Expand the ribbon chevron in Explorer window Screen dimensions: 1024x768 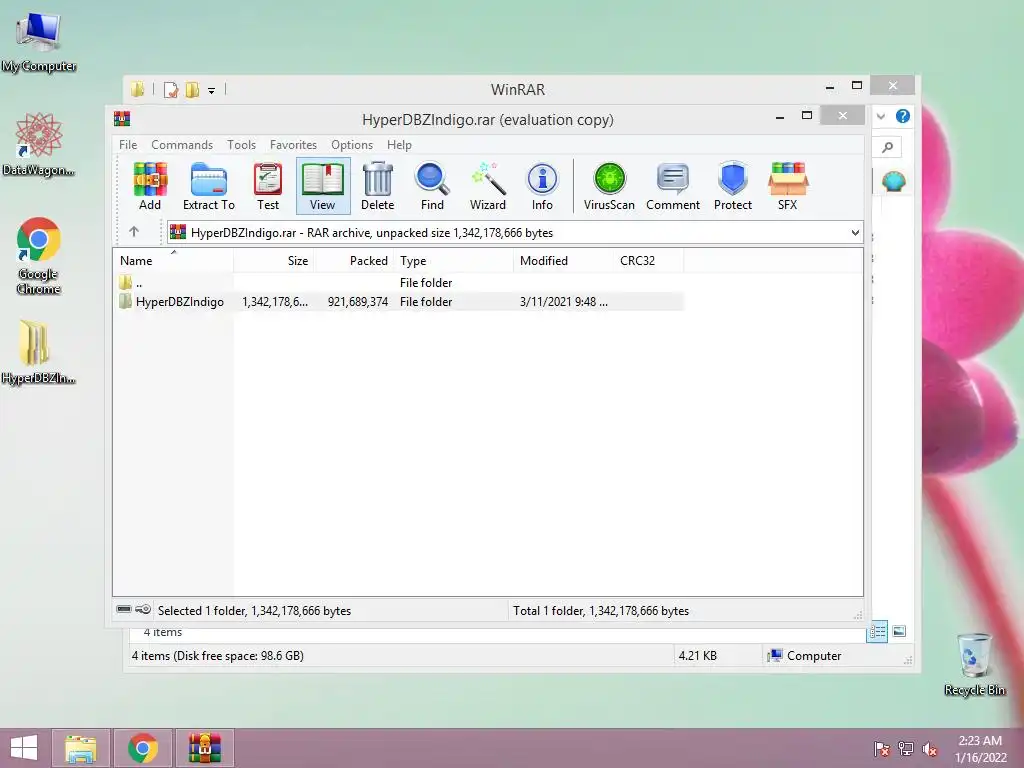coord(880,116)
